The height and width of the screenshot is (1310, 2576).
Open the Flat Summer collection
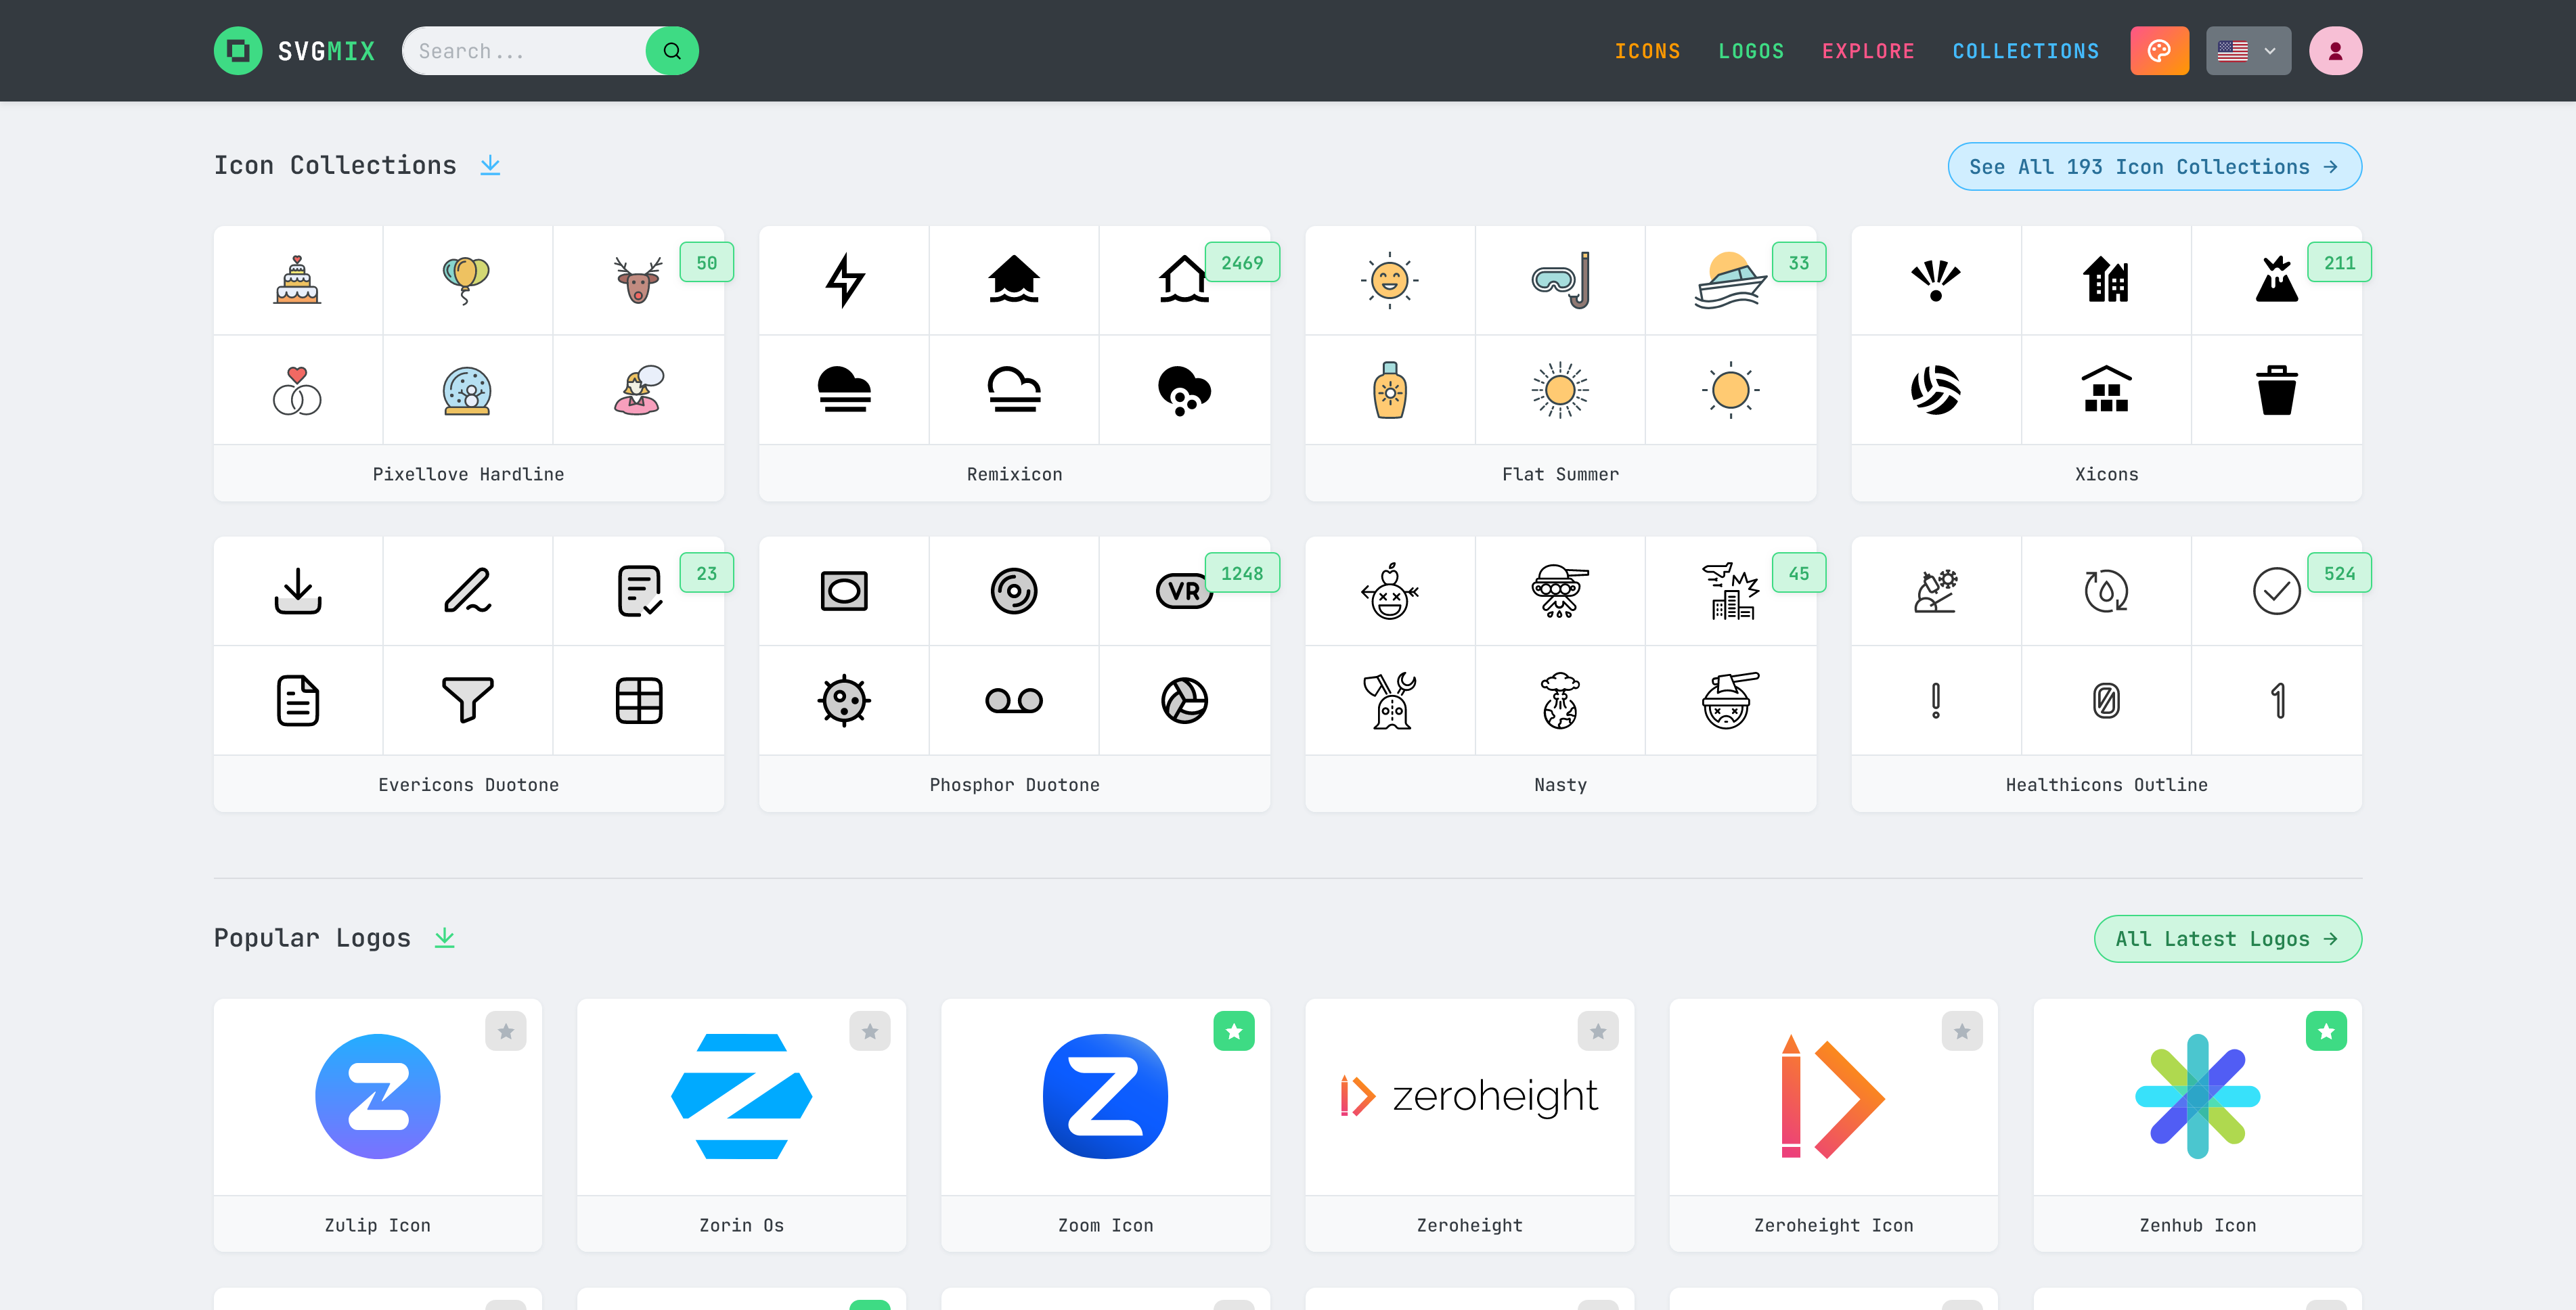coord(1560,474)
